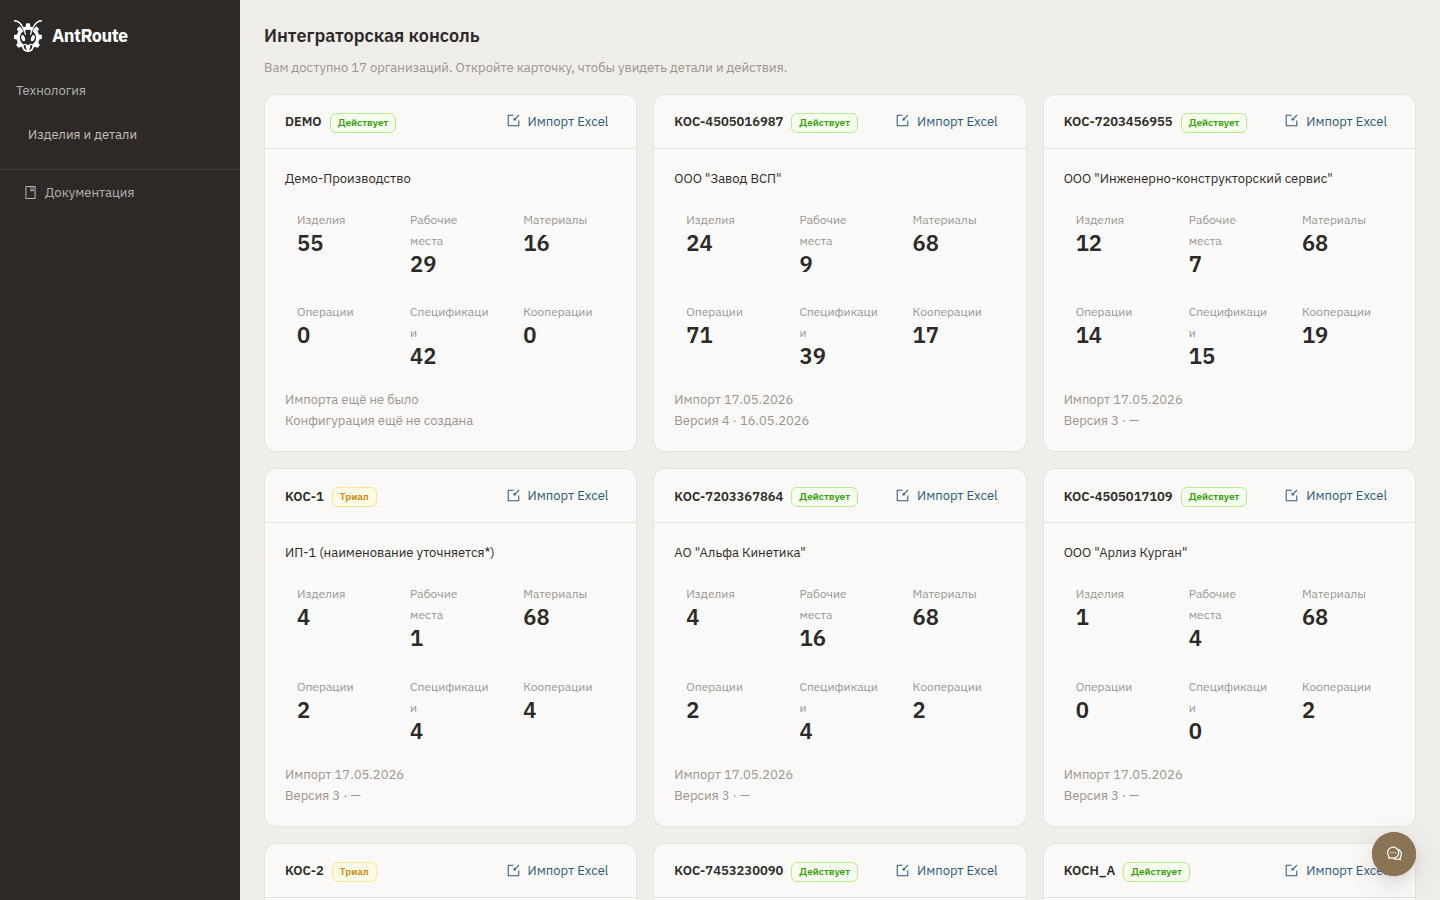
Task: Click Импорт Excel for КОС-7203456955
Action: (1336, 121)
